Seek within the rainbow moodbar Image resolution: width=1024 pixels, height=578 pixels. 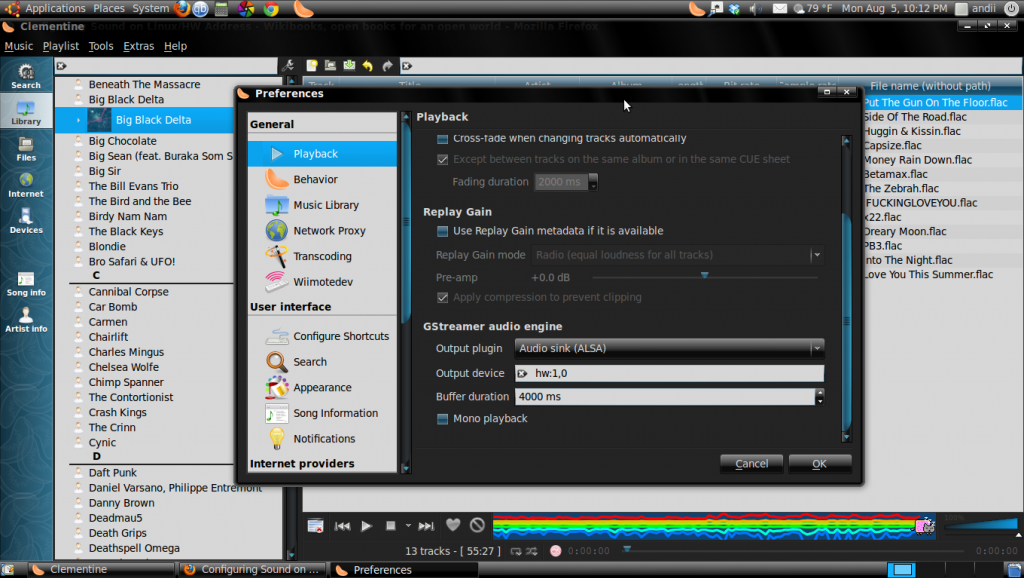click(714, 526)
